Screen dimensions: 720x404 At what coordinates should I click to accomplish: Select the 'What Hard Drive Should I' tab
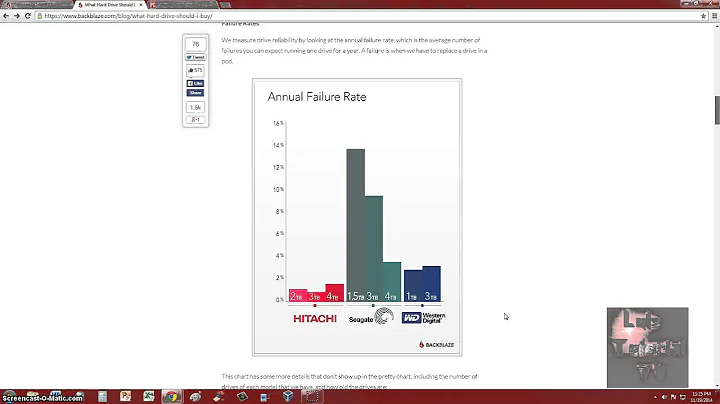(108, 5)
